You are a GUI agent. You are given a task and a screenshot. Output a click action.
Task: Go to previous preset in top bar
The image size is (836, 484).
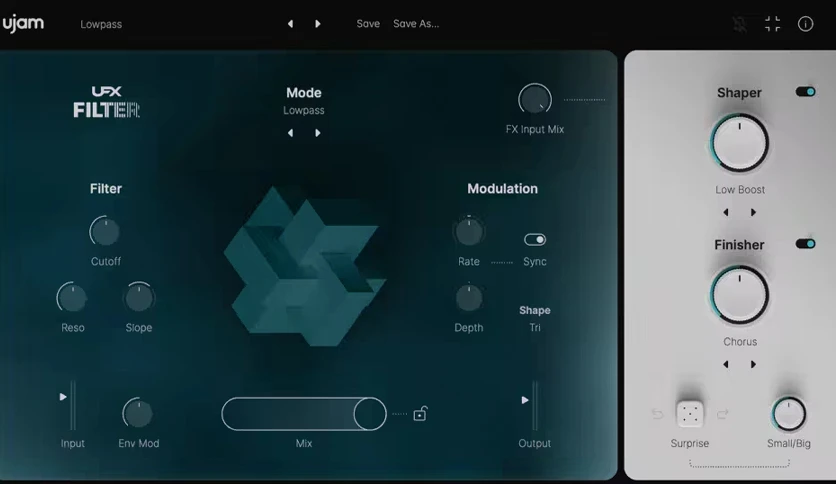(291, 24)
